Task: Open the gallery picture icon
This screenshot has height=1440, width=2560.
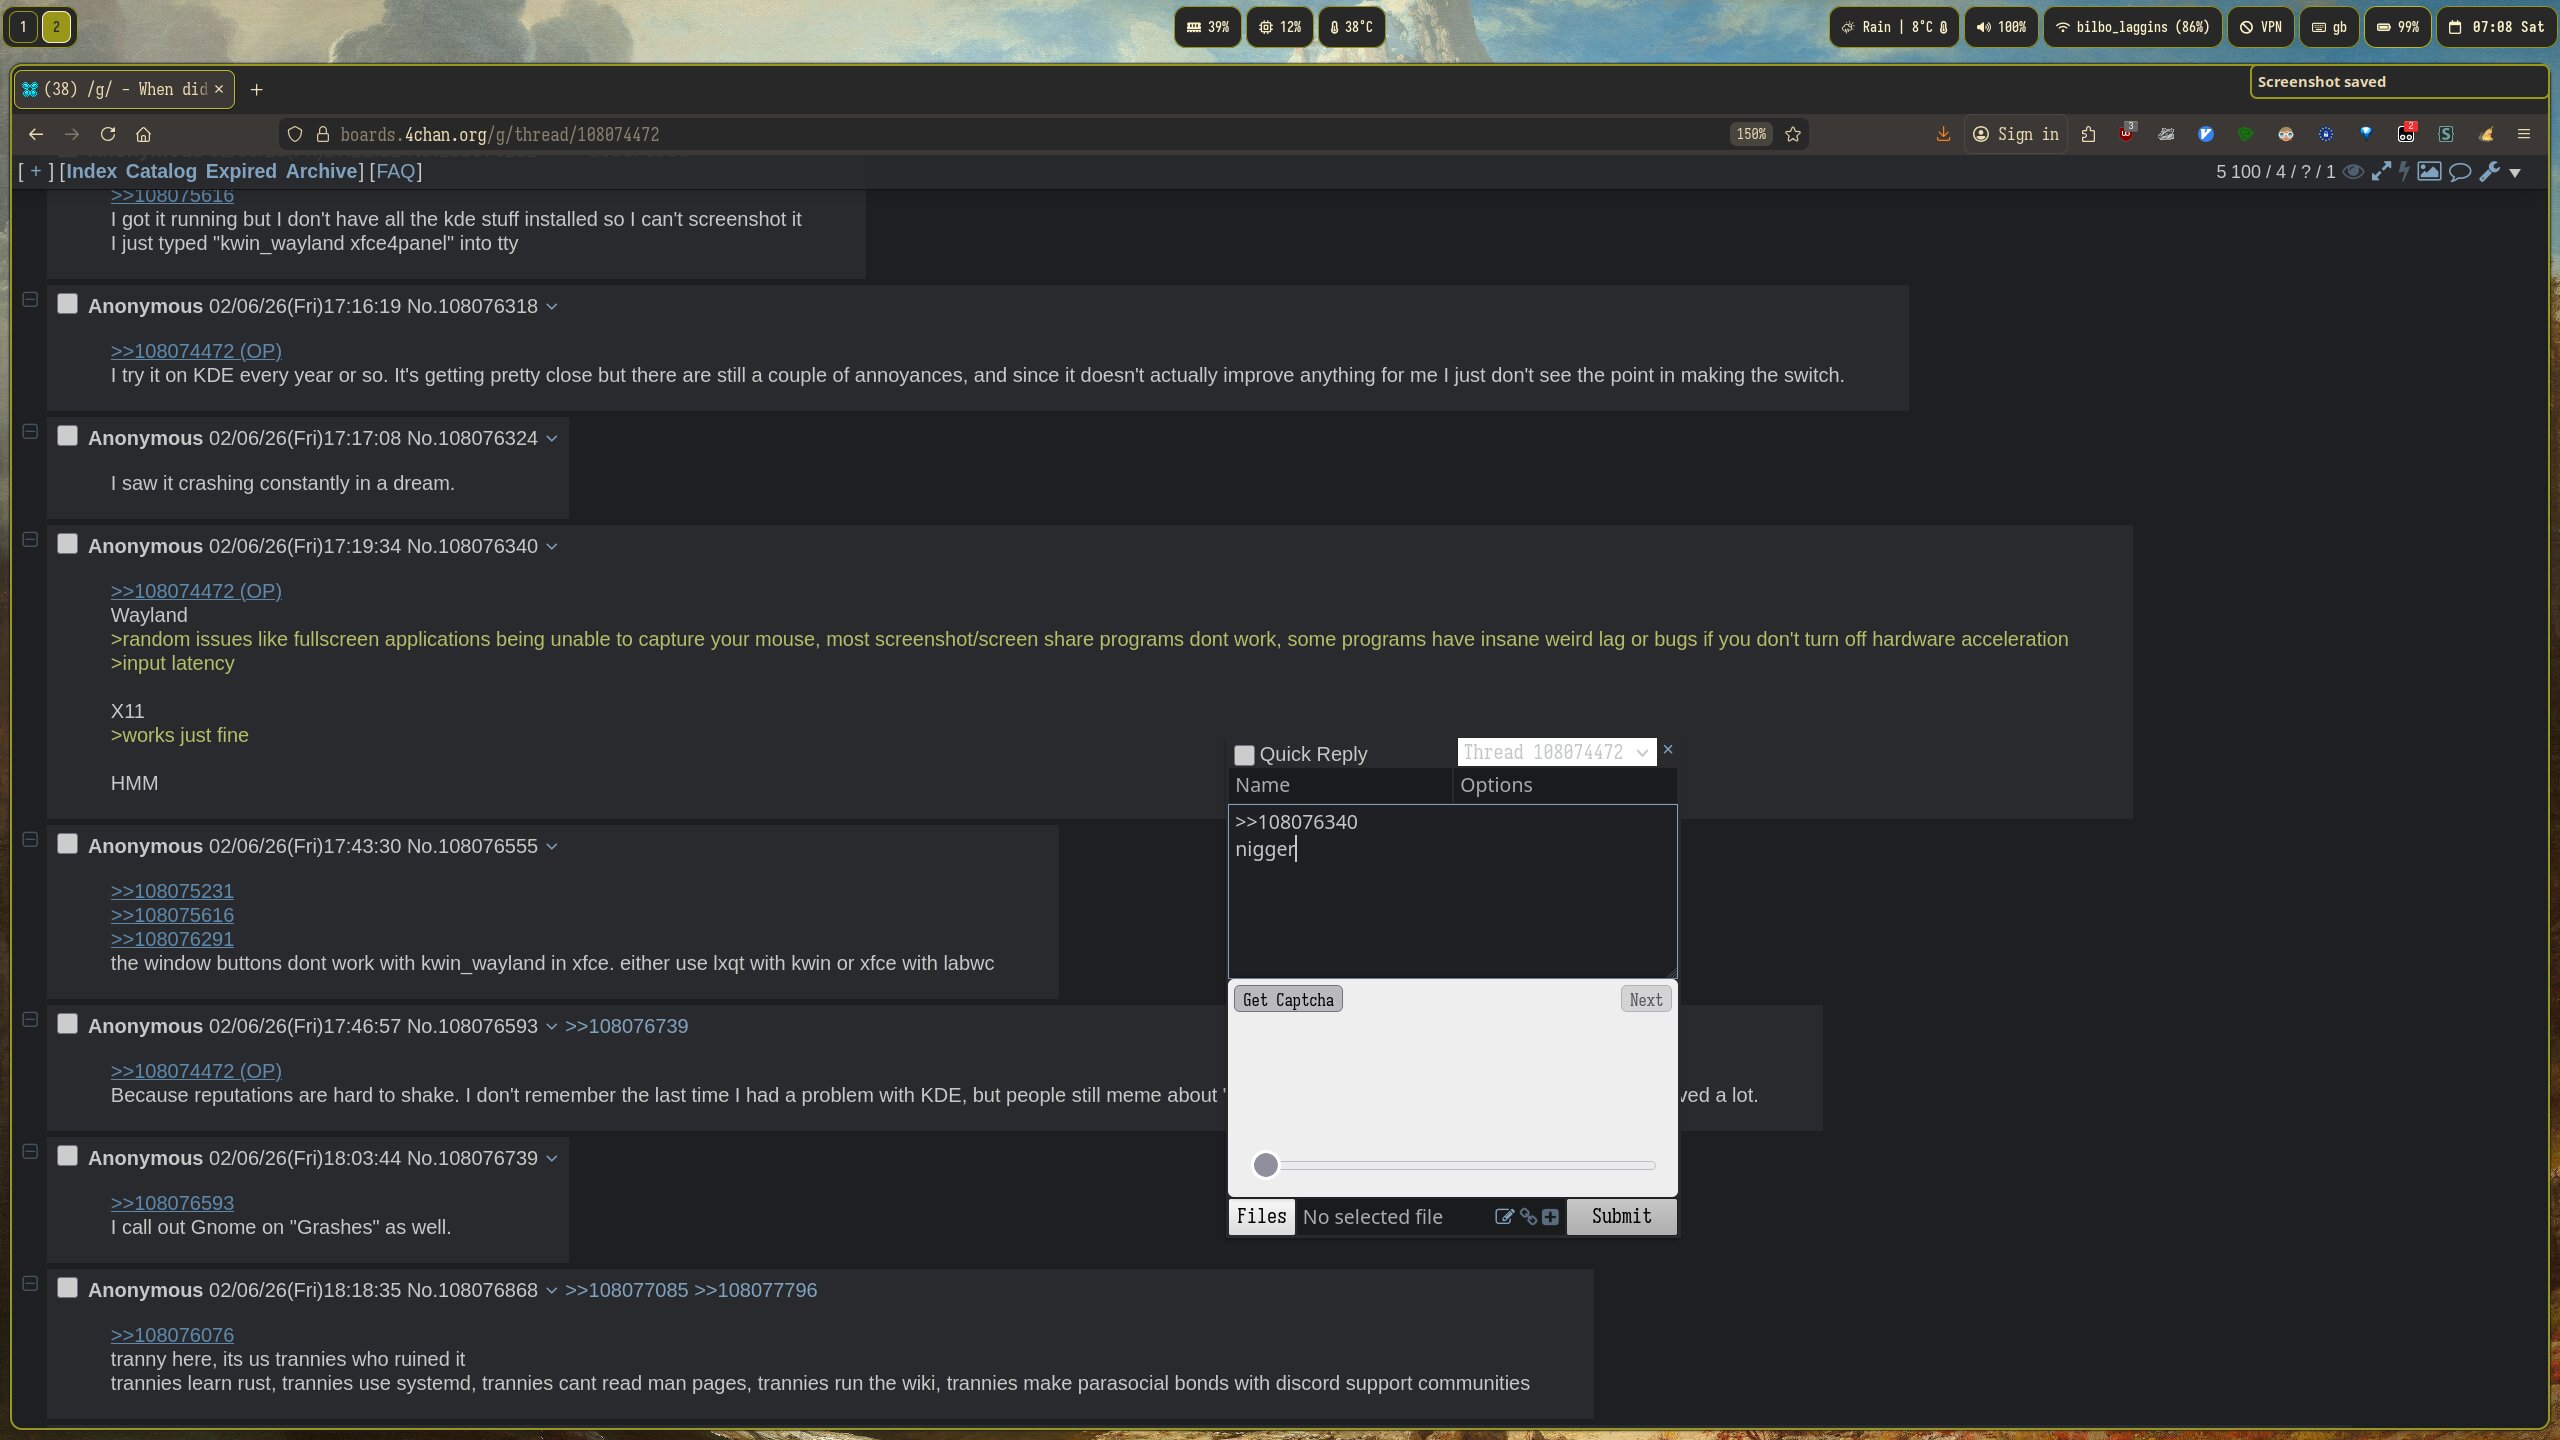Action: click(2429, 172)
